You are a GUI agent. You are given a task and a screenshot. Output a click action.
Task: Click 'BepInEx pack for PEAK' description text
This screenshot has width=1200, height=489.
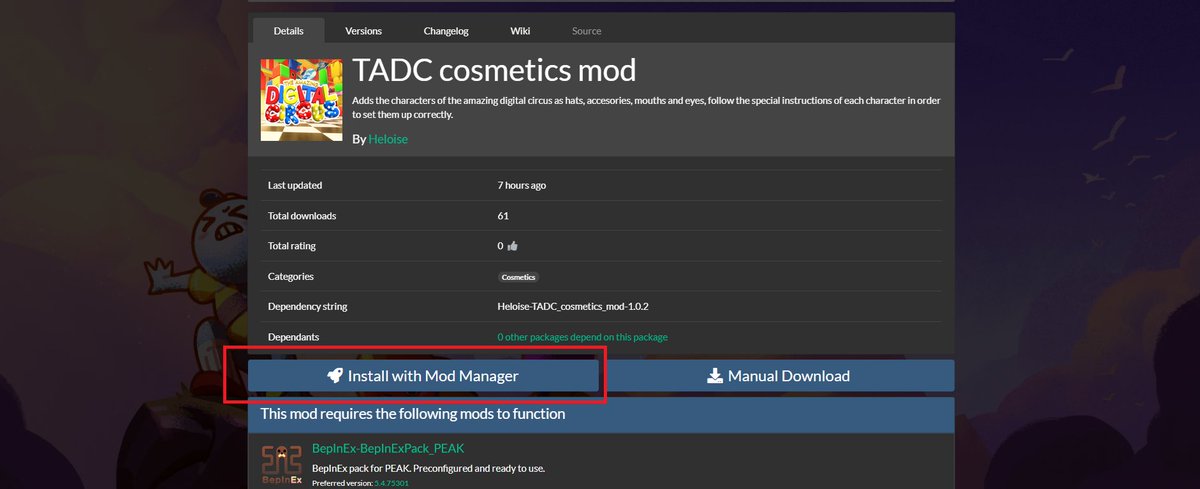(x=428, y=468)
